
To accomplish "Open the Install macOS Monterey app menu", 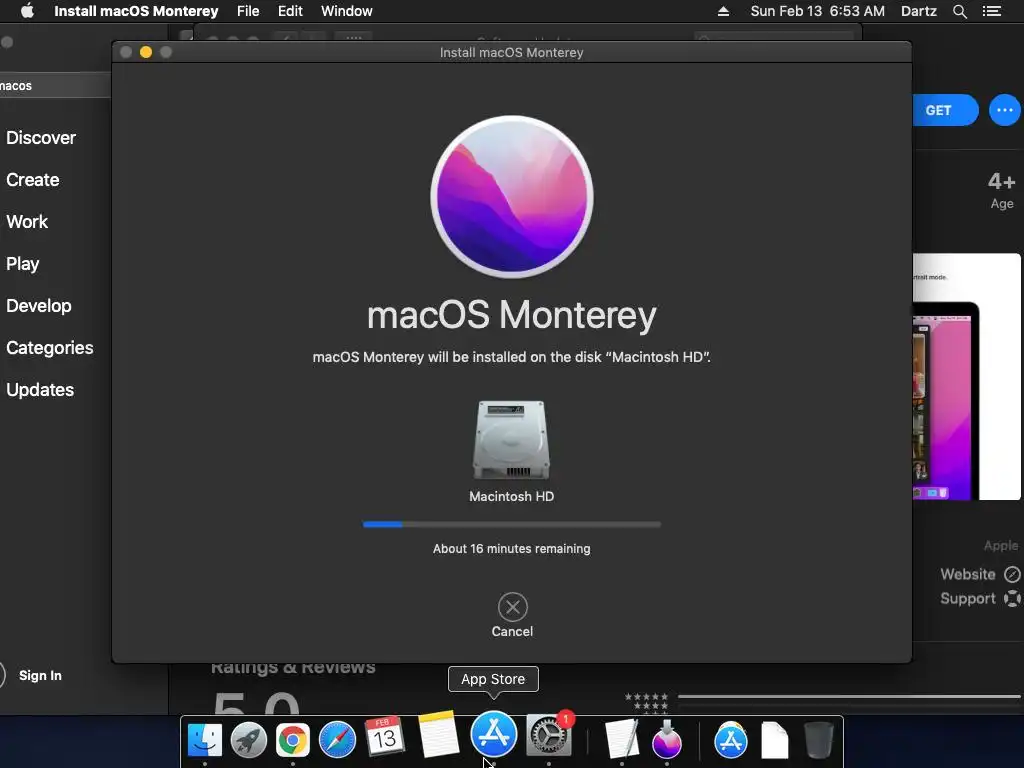I will [136, 11].
